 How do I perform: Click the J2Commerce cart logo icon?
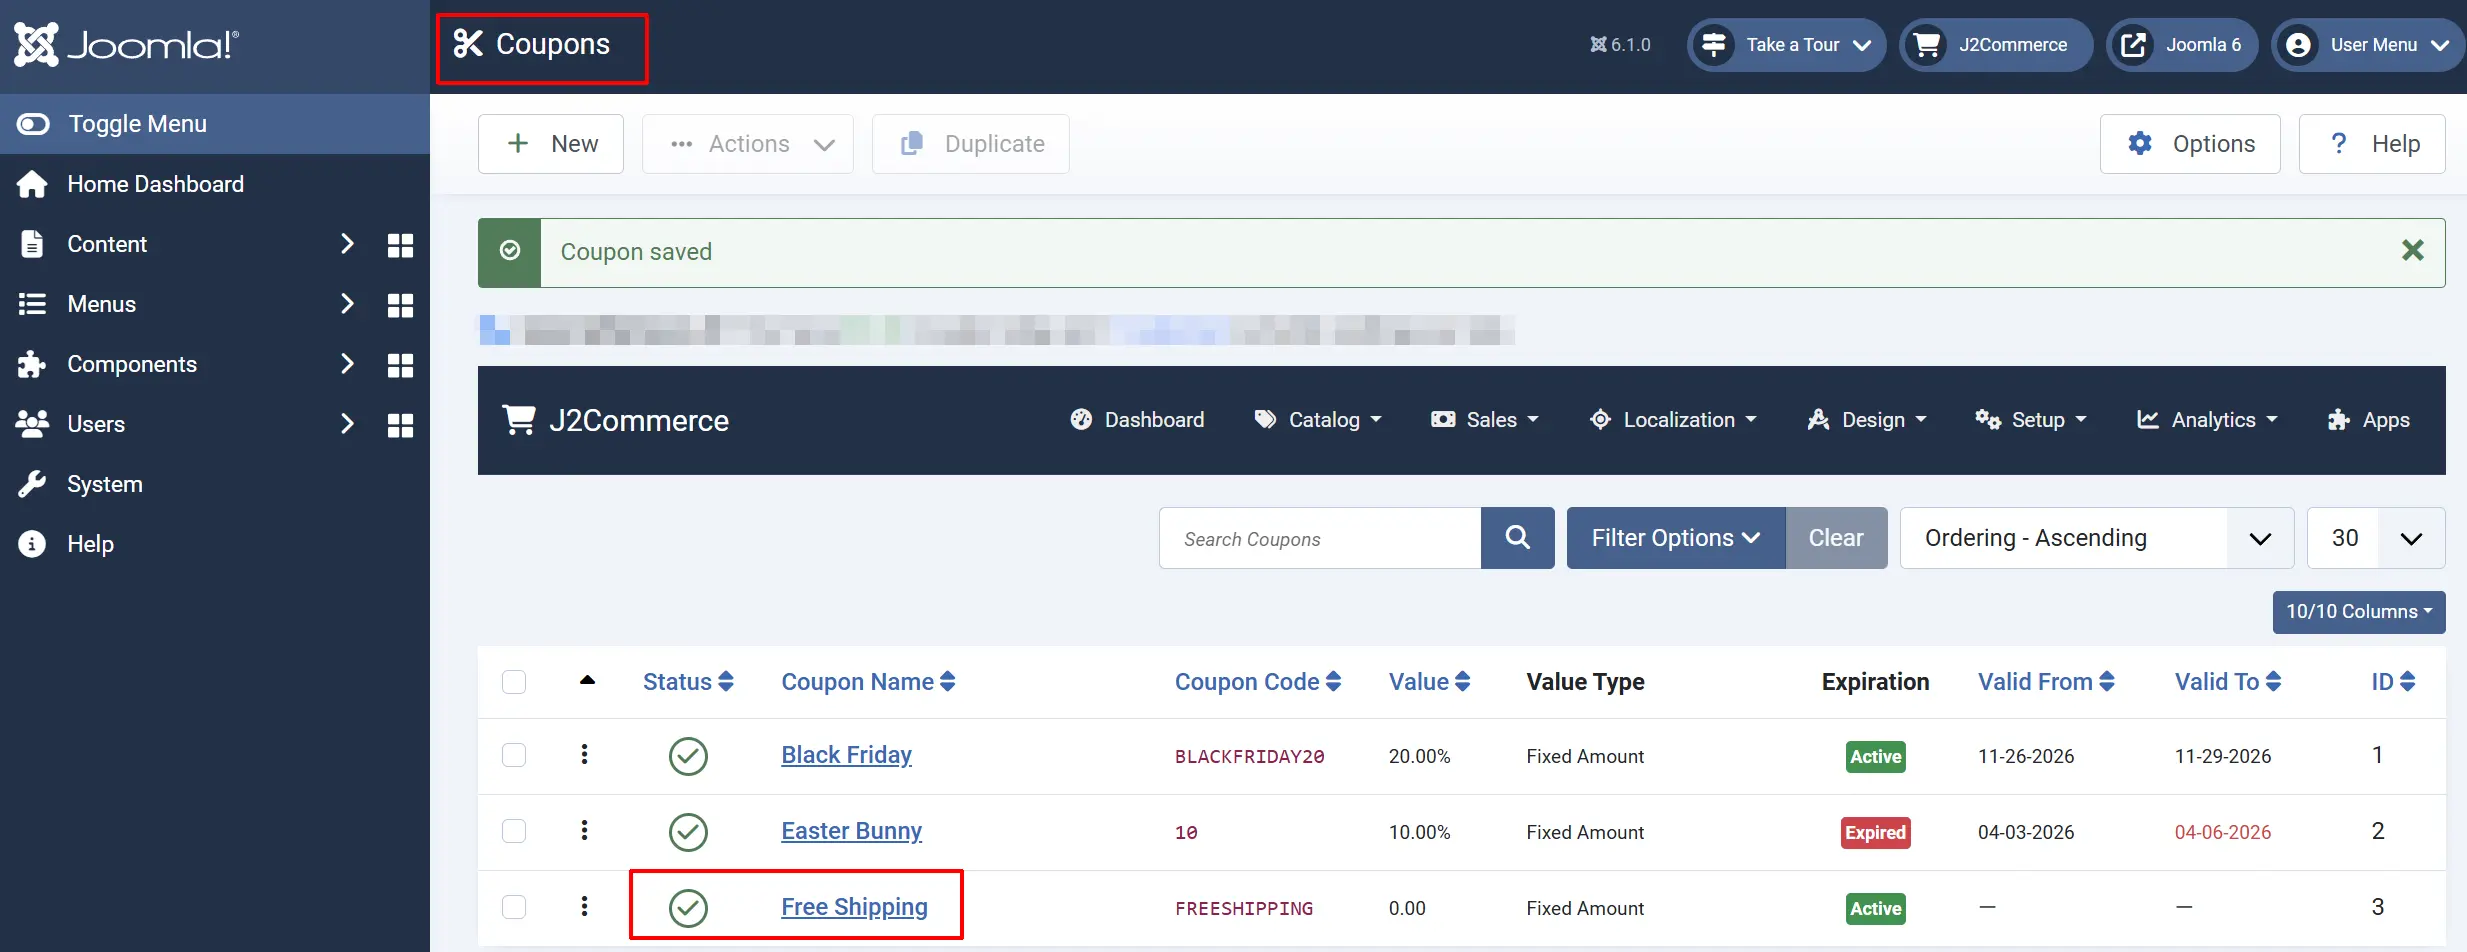click(x=518, y=420)
